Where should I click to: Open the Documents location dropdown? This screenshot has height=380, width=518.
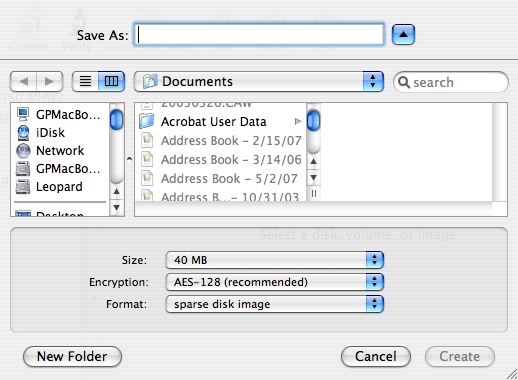click(x=259, y=82)
